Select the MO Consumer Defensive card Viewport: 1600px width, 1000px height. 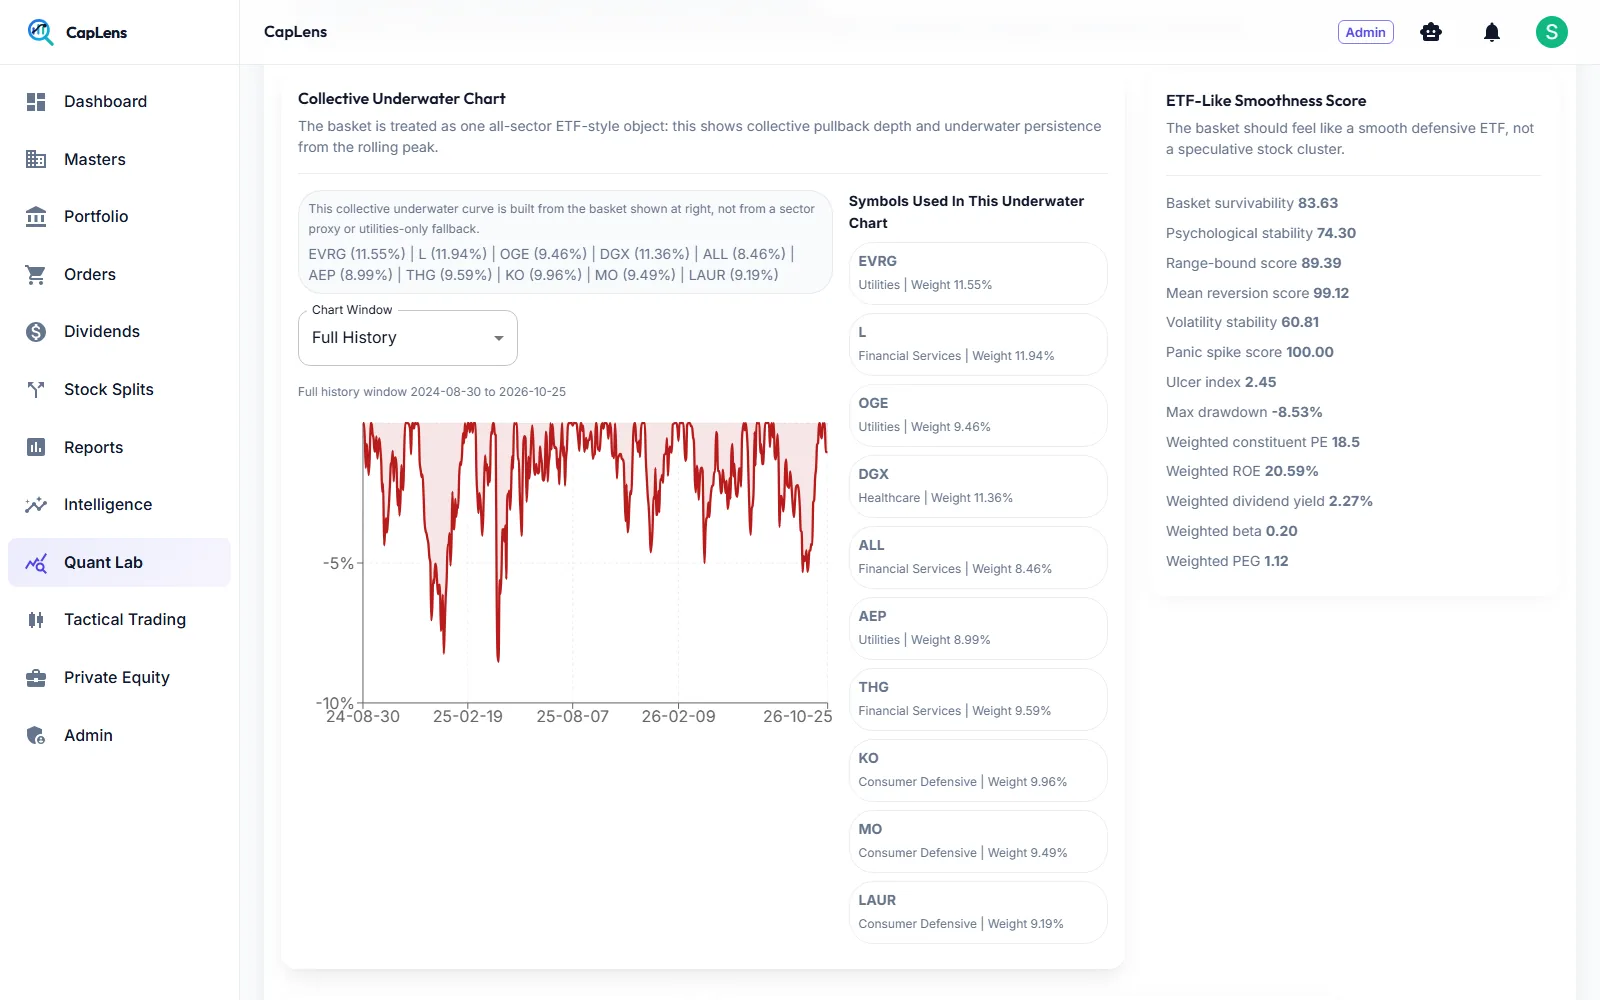[x=978, y=841]
